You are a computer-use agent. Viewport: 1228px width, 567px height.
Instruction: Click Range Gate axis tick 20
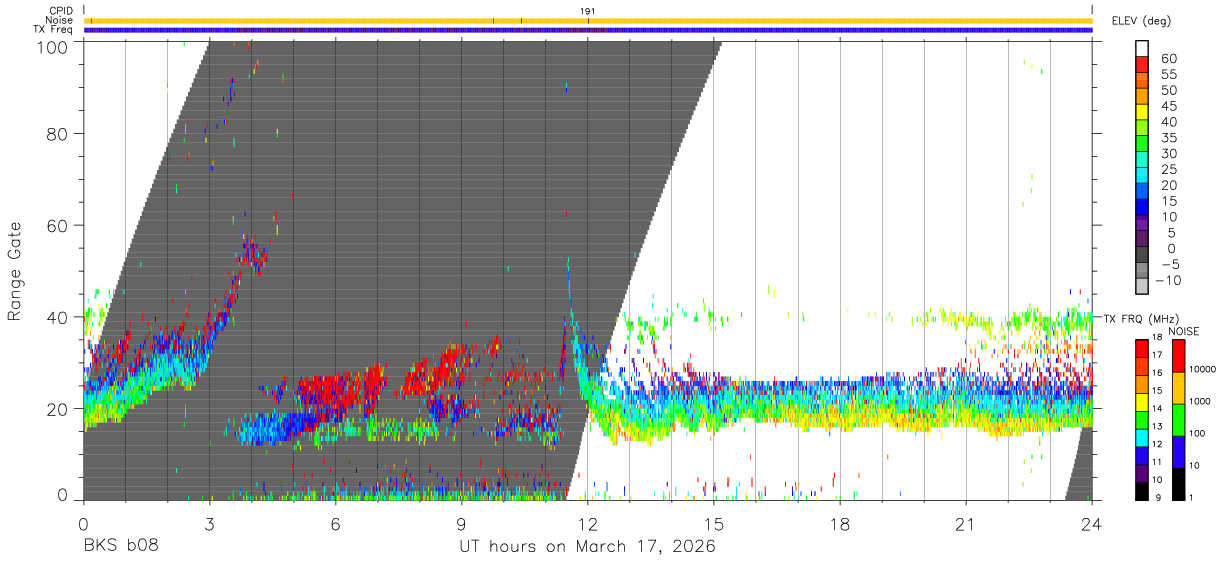58,409
